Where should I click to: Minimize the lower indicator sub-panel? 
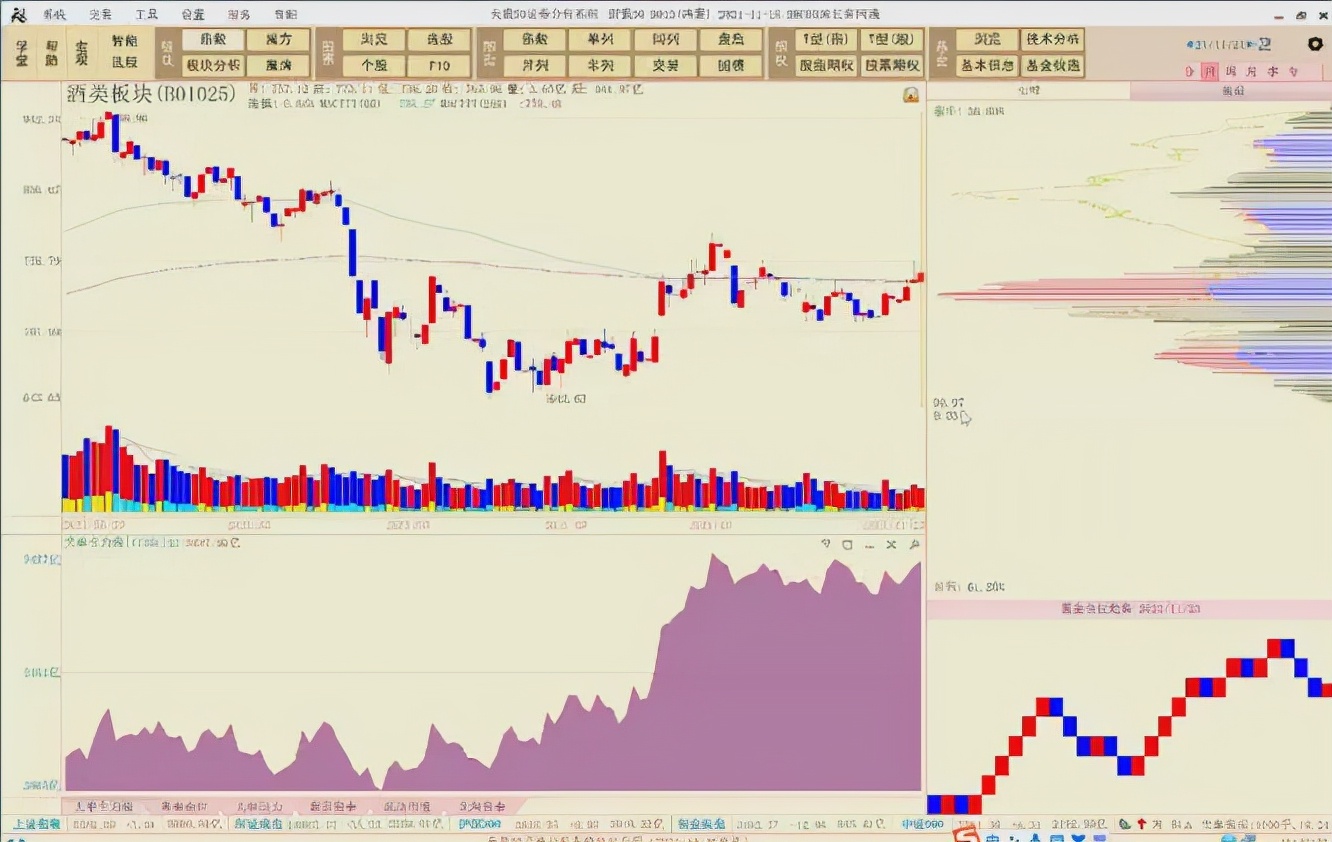869,545
